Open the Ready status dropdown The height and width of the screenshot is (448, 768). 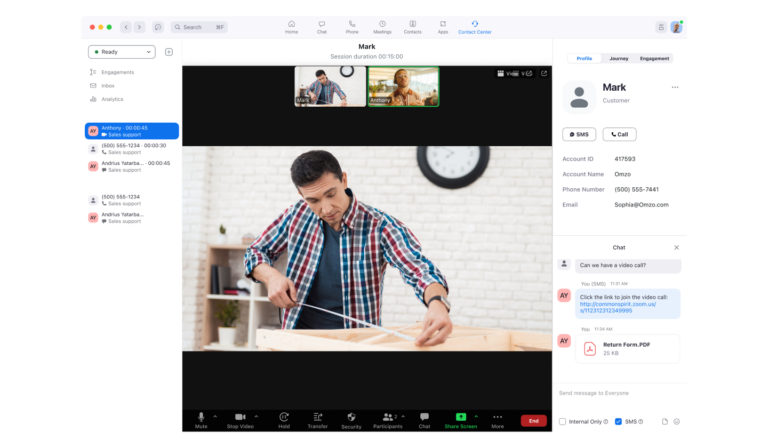click(122, 52)
